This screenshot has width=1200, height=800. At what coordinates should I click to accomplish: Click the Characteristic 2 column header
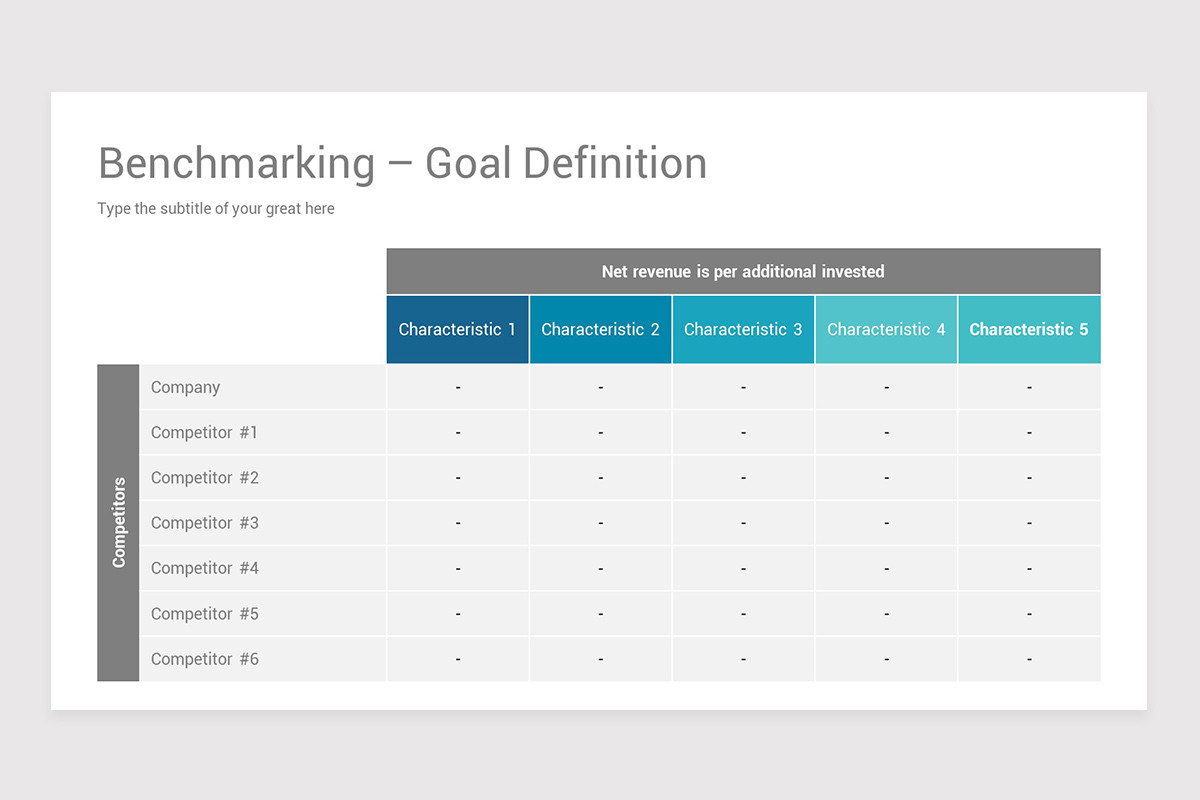coord(601,329)
